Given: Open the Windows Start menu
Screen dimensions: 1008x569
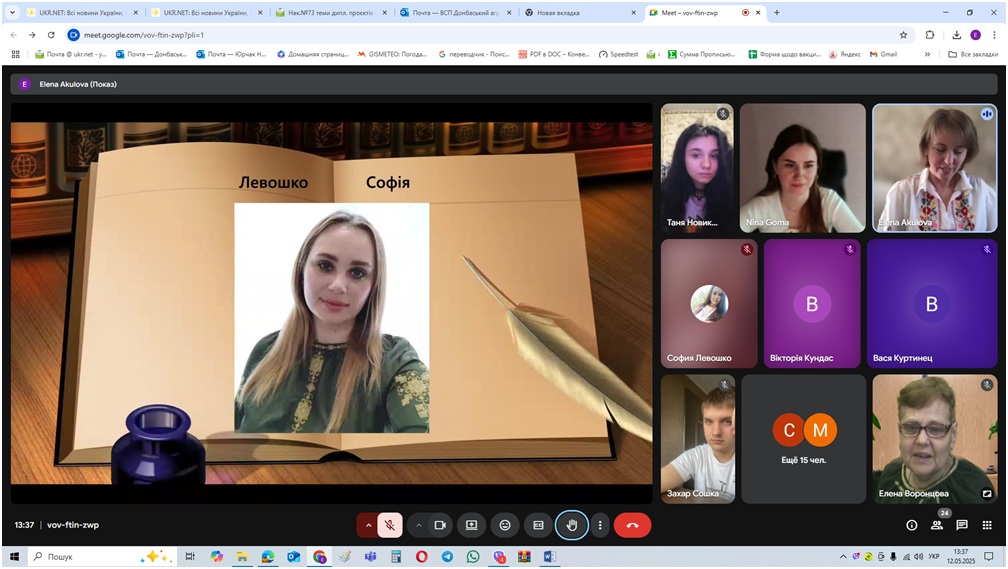Looking at the screenshot, I should [14, 557].
